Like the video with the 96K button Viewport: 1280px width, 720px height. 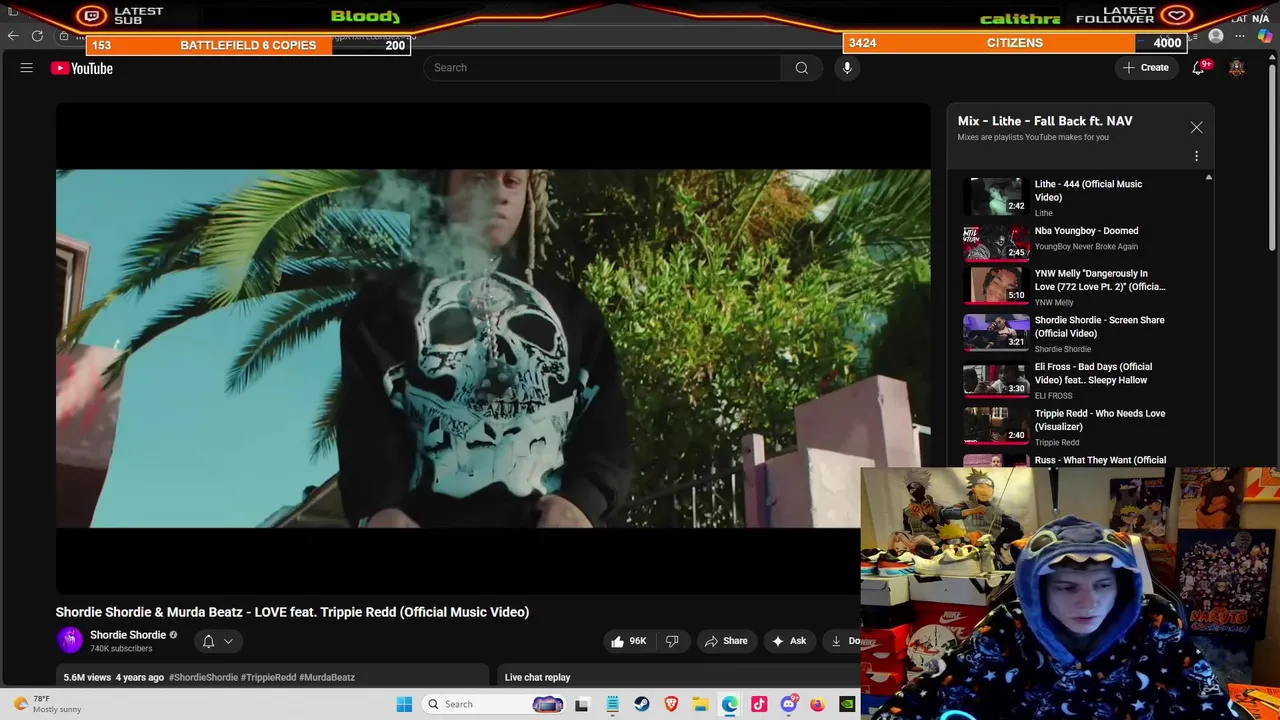pos(629,641)
